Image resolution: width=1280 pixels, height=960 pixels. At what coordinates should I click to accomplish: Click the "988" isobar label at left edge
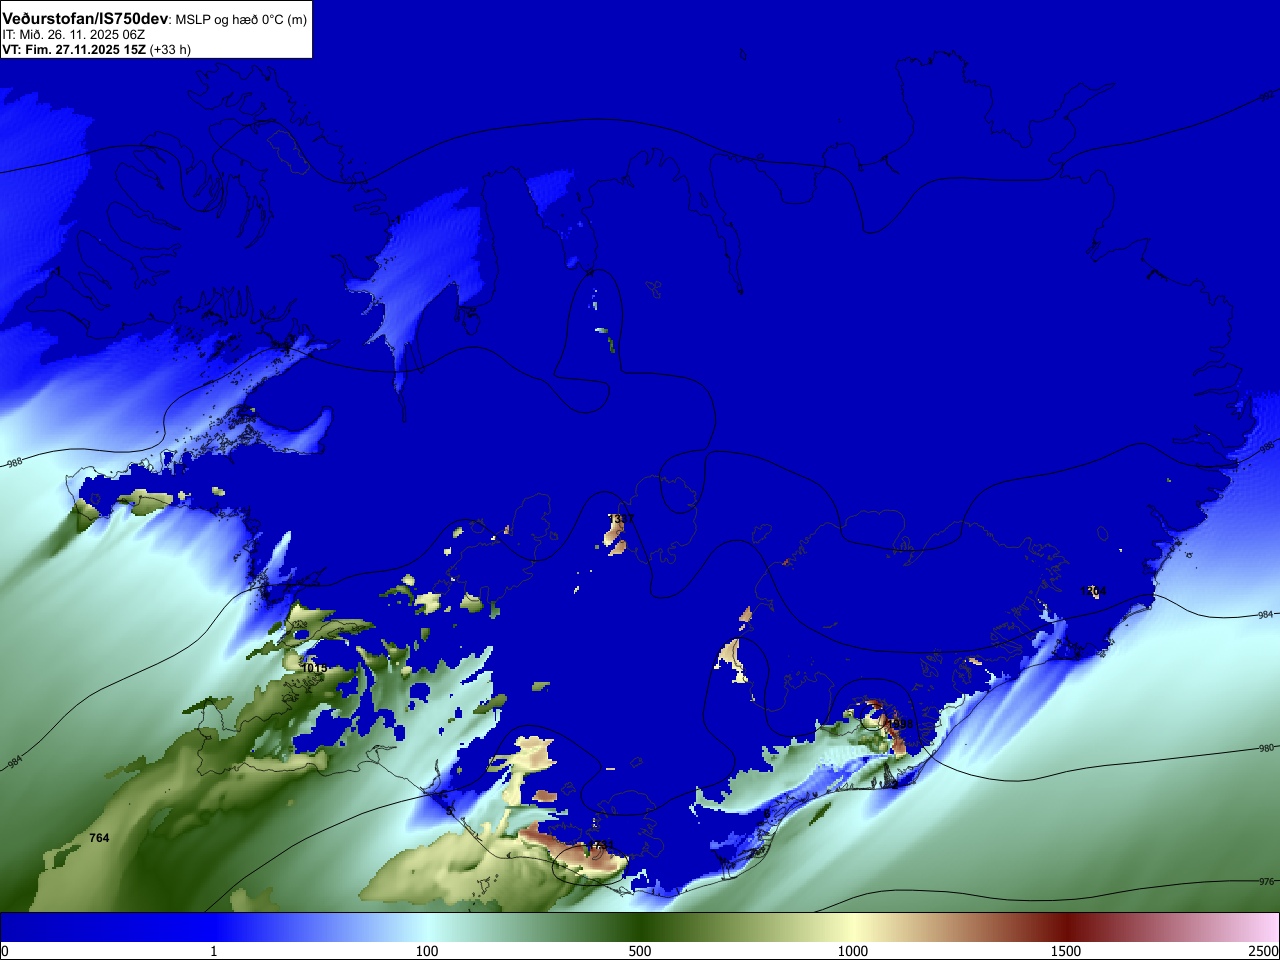[14, 463]
